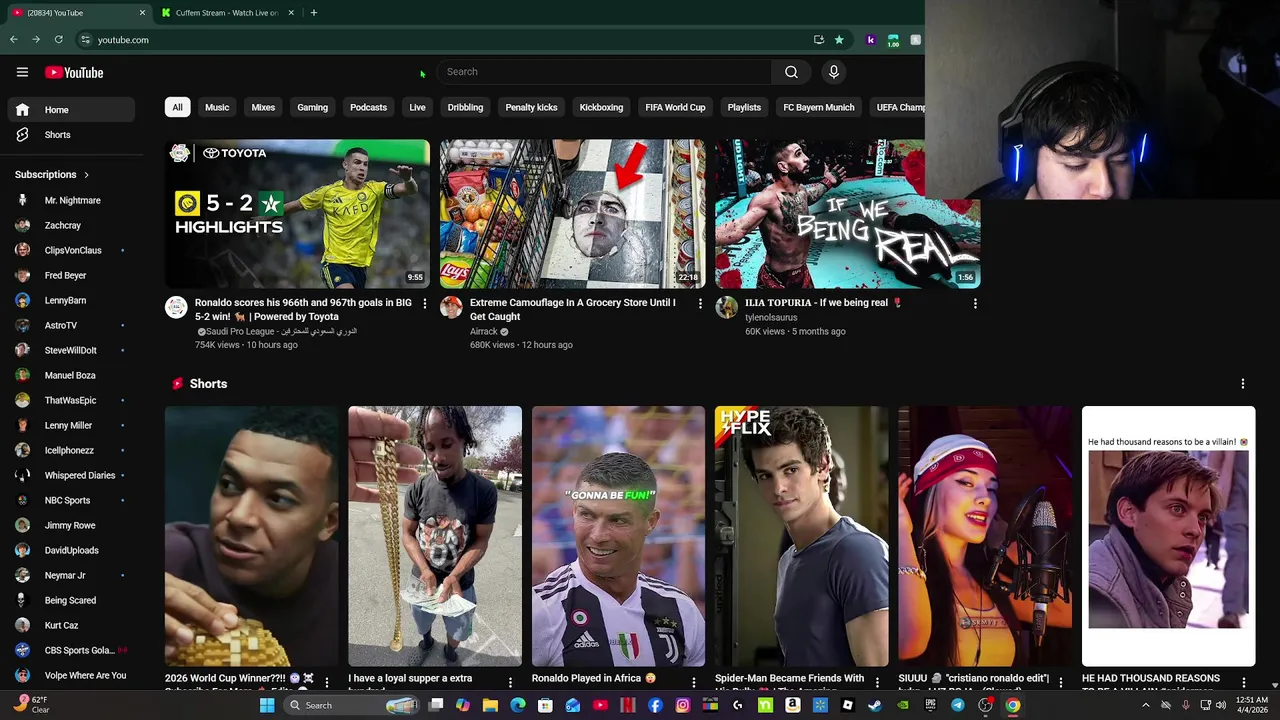Play the grocery store camouflage thumbnail
This screenshot has width=1280, height=720.
(x=572, y=214)
